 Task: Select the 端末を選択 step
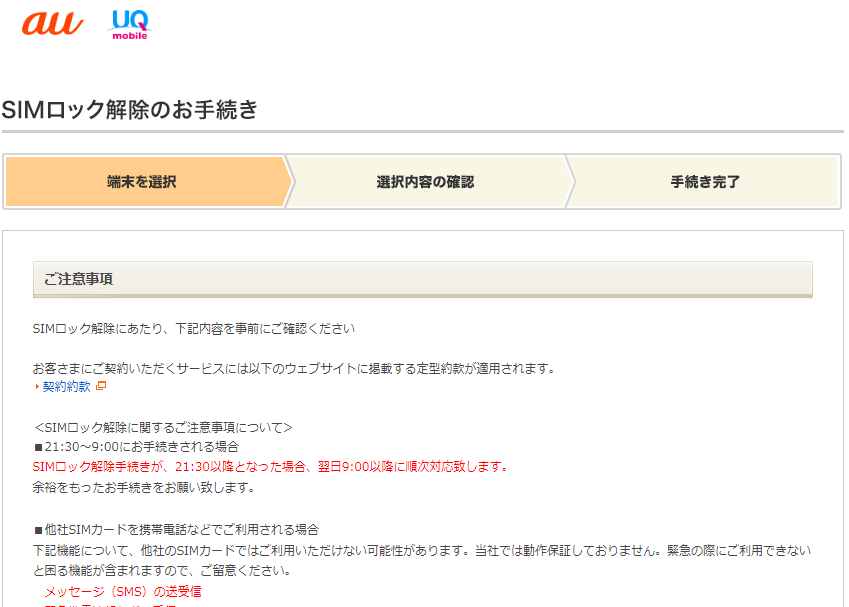point(142,182)
